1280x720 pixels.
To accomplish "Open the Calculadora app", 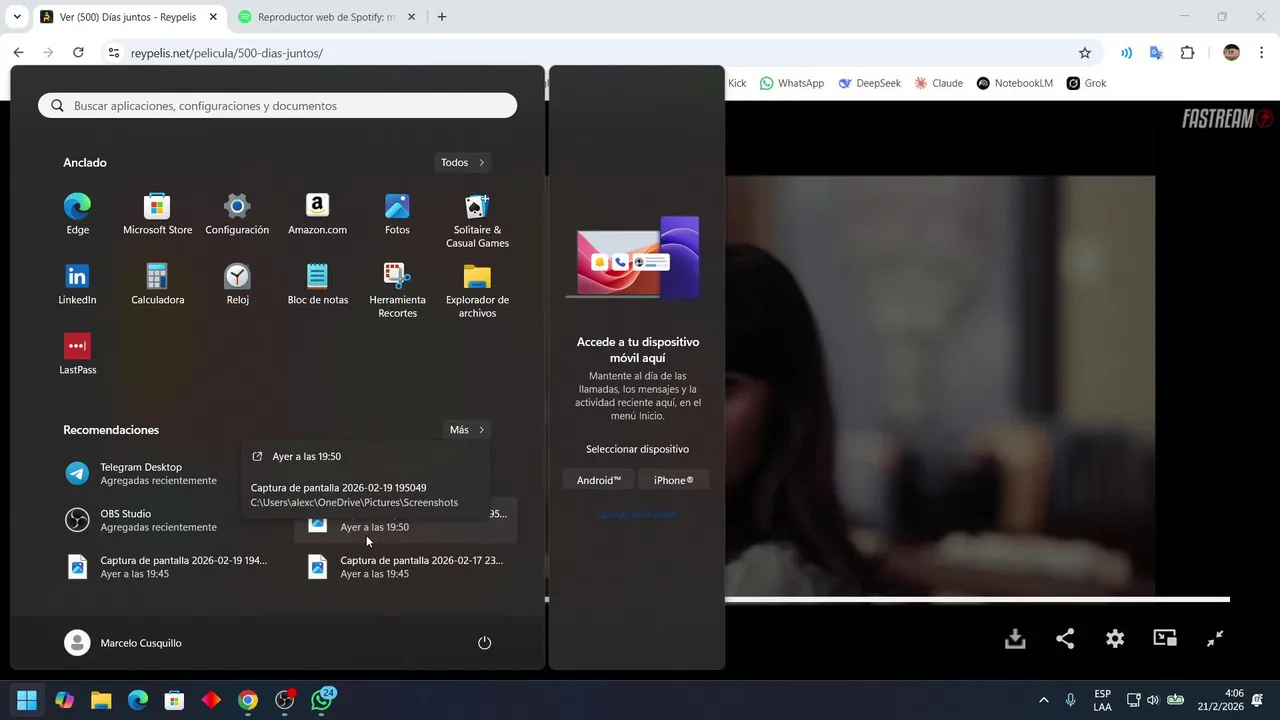I will tap(157, 285).
